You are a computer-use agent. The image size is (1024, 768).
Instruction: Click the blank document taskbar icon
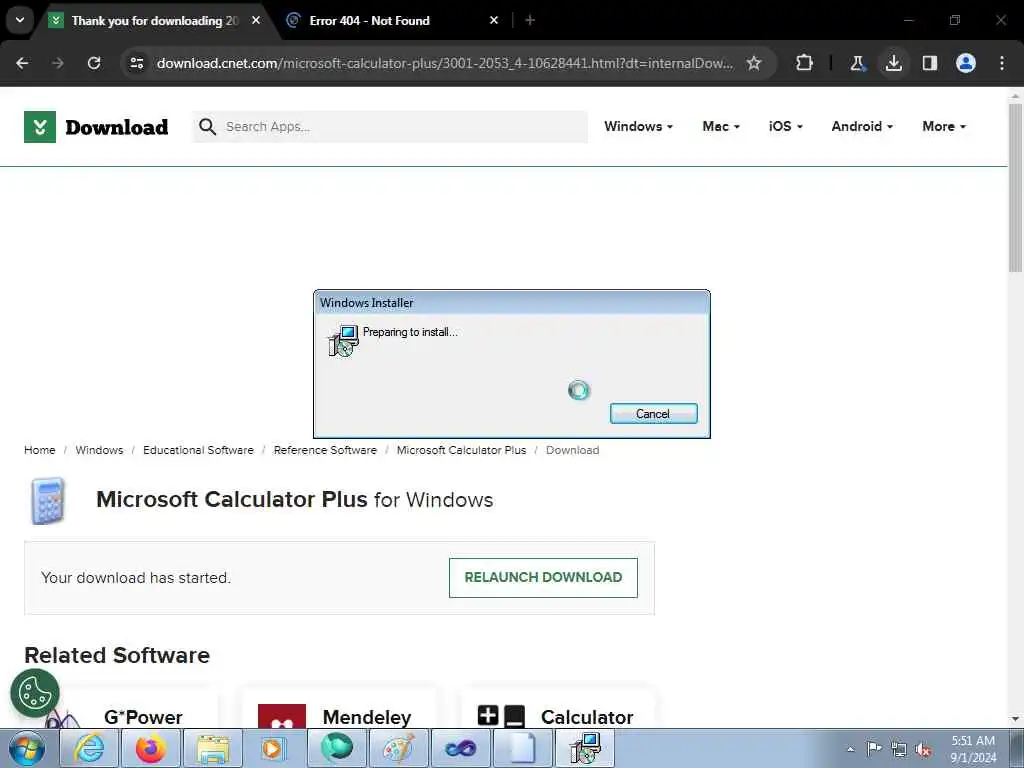pos(522,749)
